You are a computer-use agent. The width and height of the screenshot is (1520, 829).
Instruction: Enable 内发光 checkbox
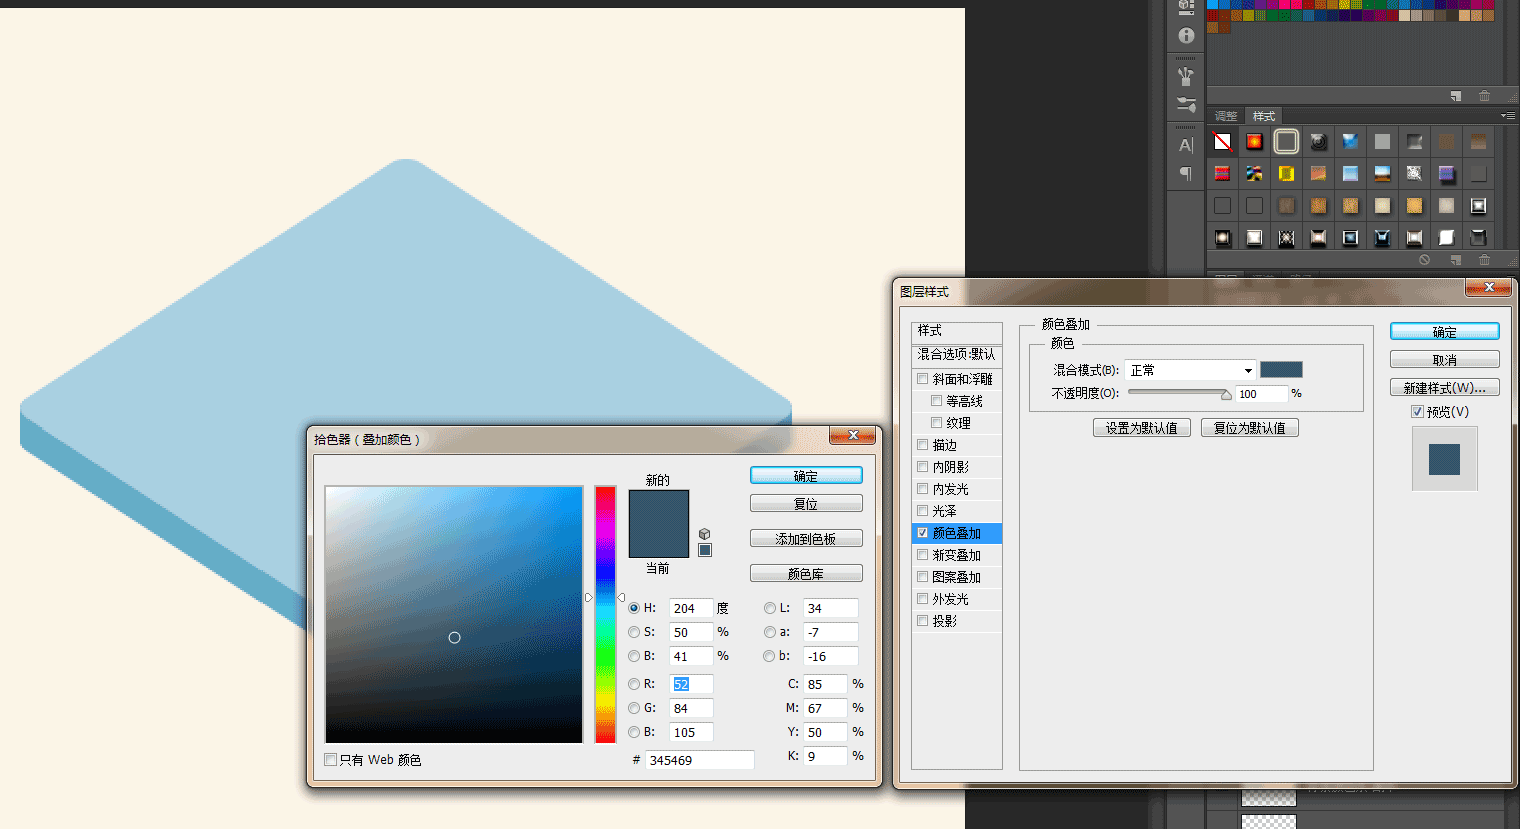[923, 489]
